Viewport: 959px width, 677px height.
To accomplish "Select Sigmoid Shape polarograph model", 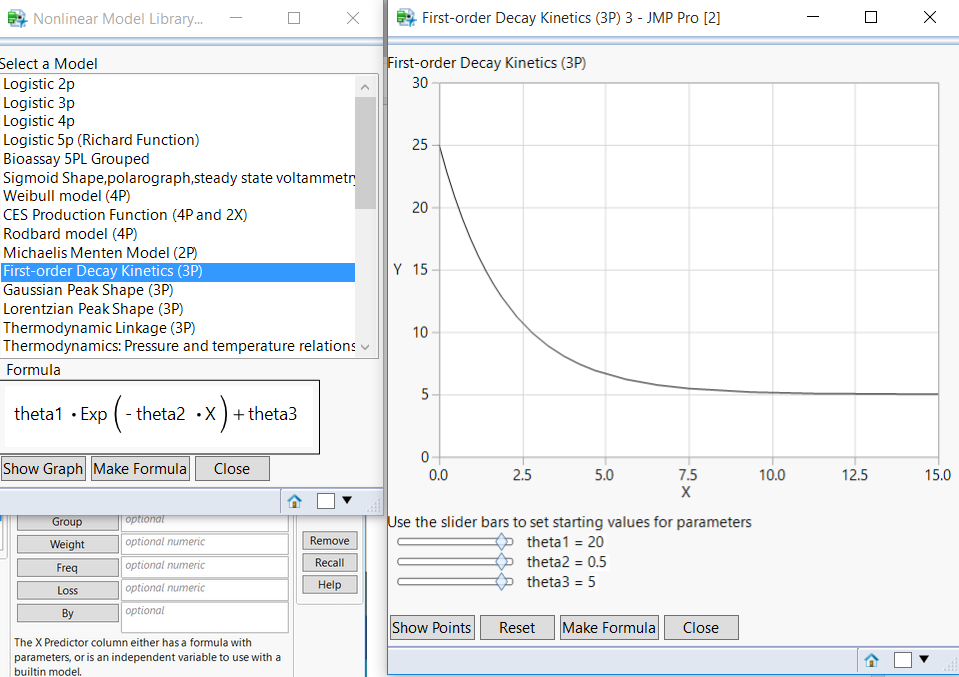I will click(x=177, y=177).
